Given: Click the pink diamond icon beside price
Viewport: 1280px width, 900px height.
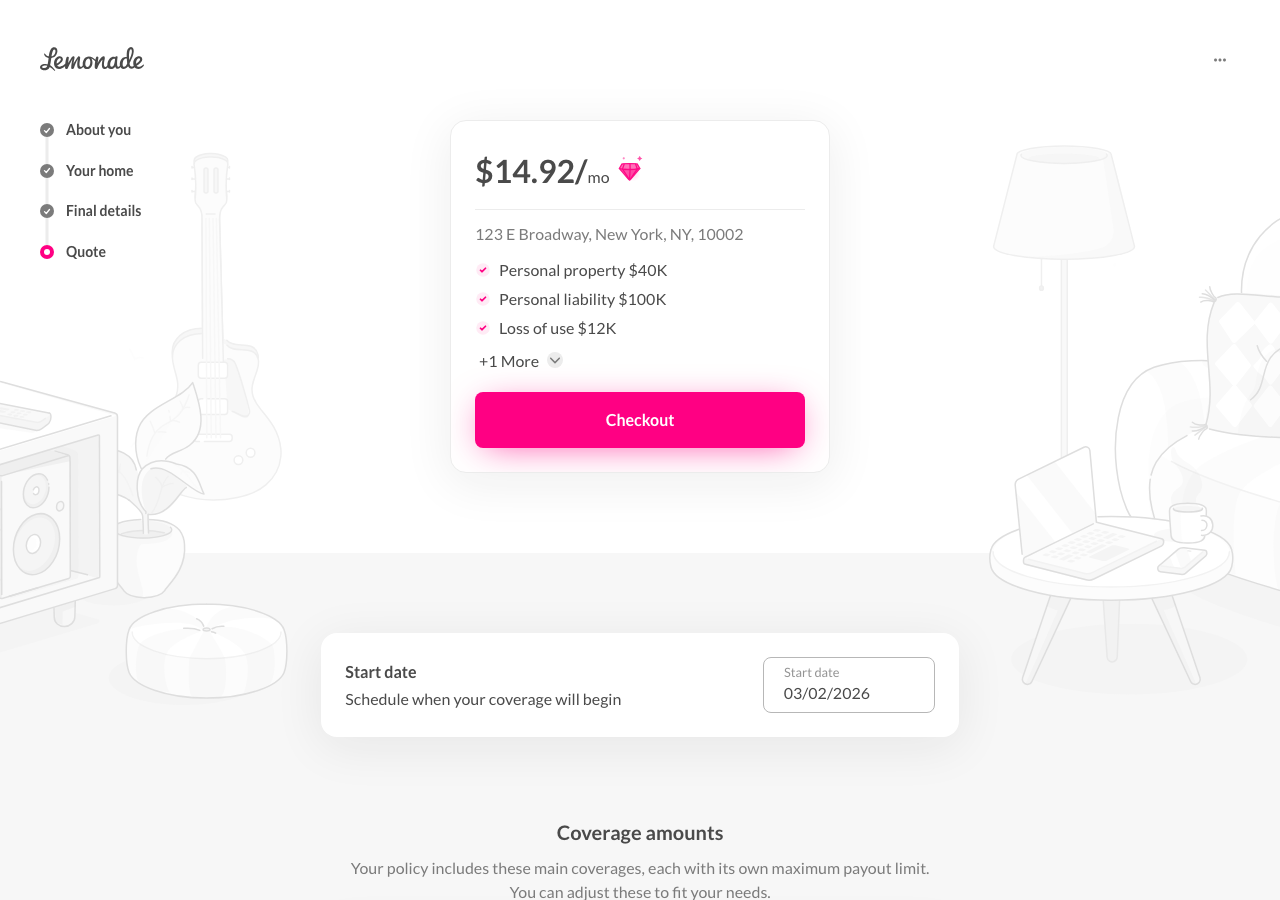Looking at the screenshot, I should 629,169.
